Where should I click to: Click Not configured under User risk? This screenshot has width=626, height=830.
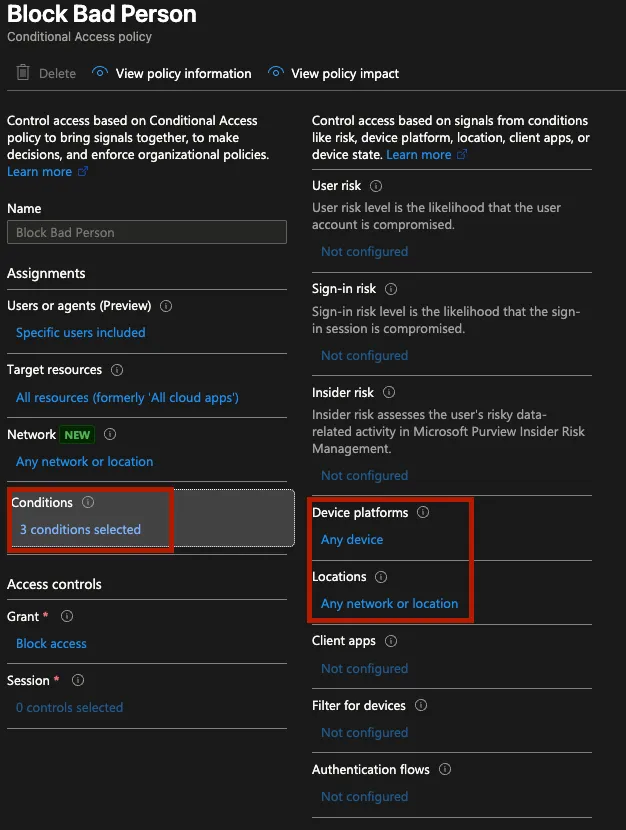364,252
